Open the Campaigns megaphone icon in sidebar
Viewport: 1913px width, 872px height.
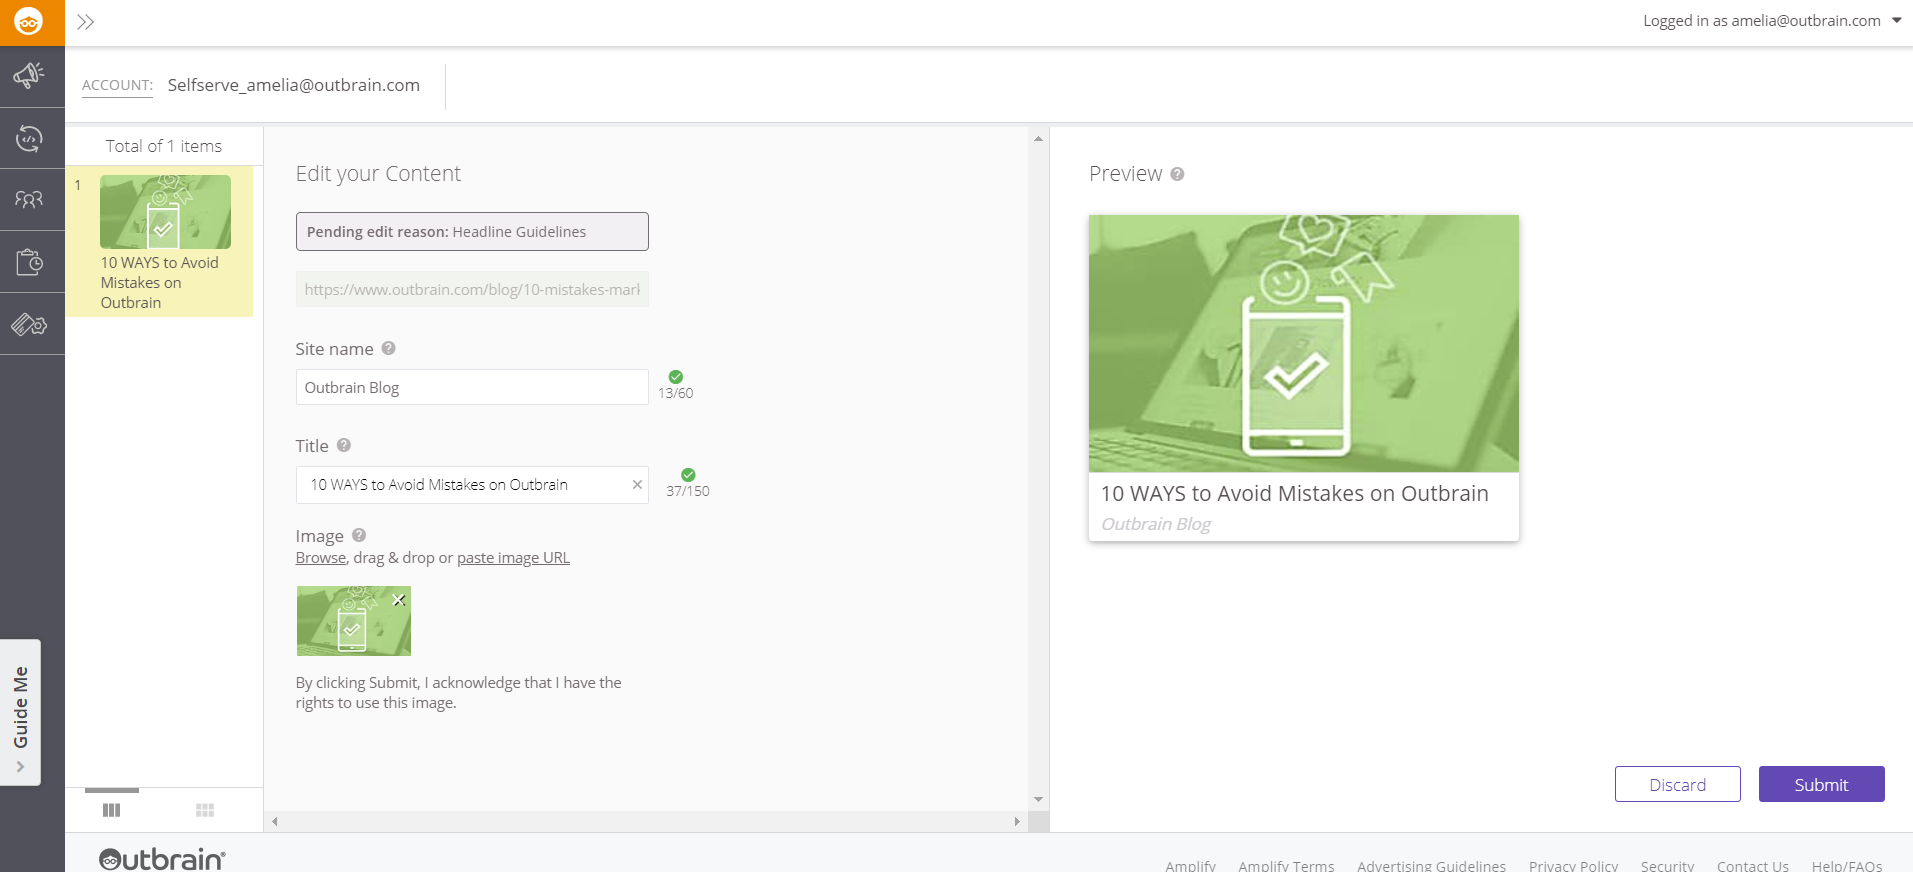coord(29,75)
